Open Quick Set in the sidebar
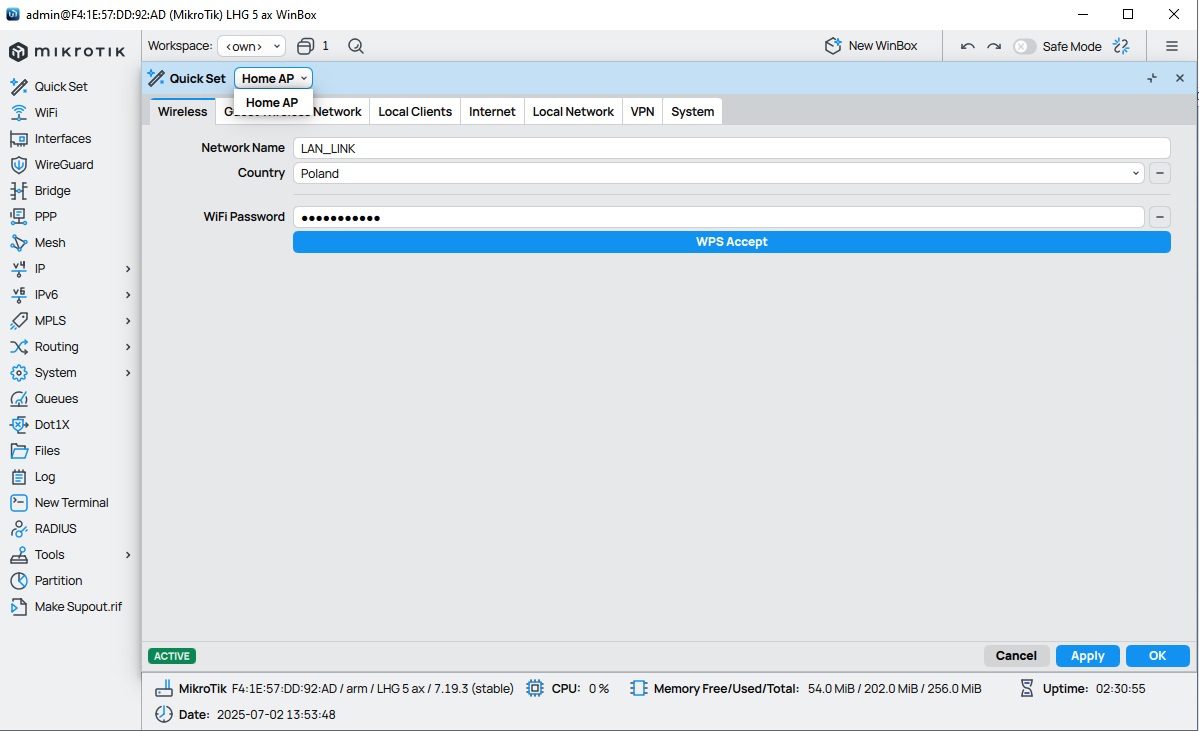The height and width of the screenshot is (731, 1199). pyautogui.click(x=60, y=86)
